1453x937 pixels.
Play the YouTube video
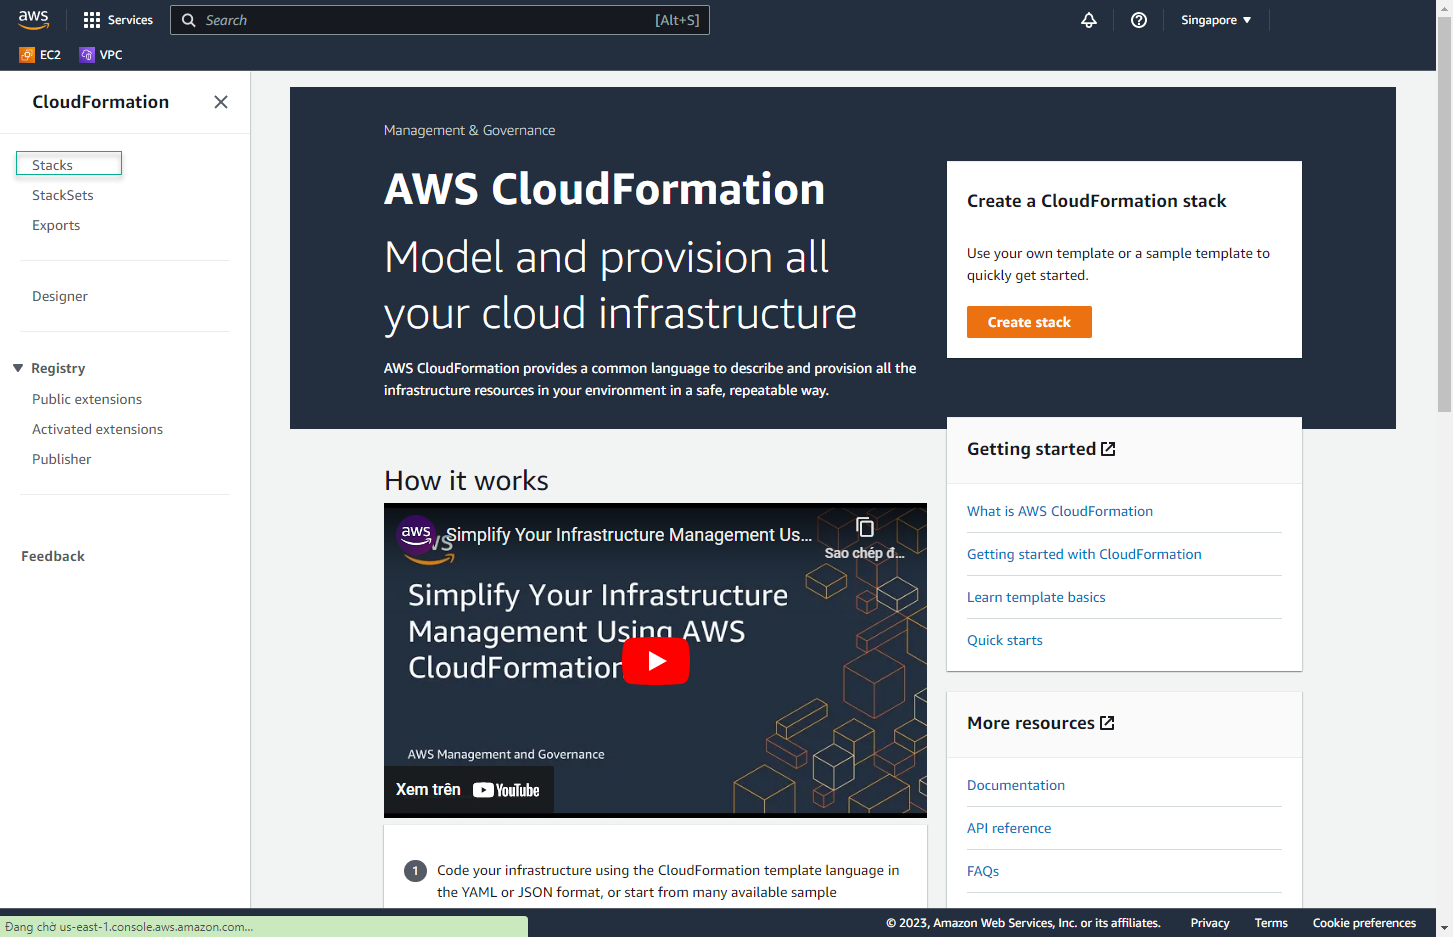pyautogui.click(x=656, y=661)
